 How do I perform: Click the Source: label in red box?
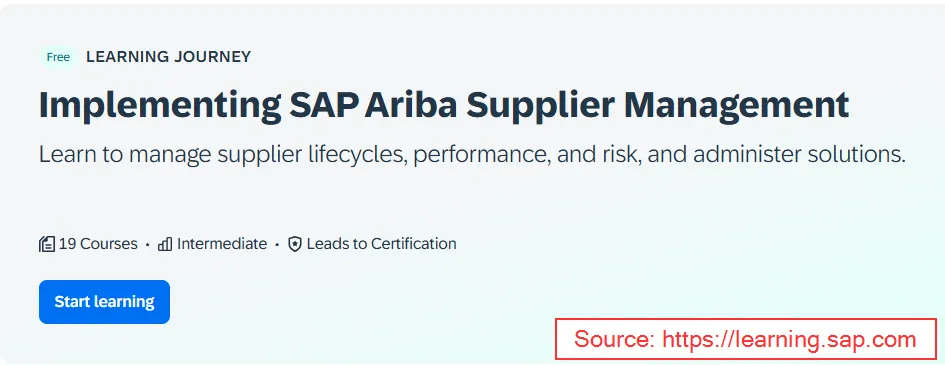click(615, 339)
